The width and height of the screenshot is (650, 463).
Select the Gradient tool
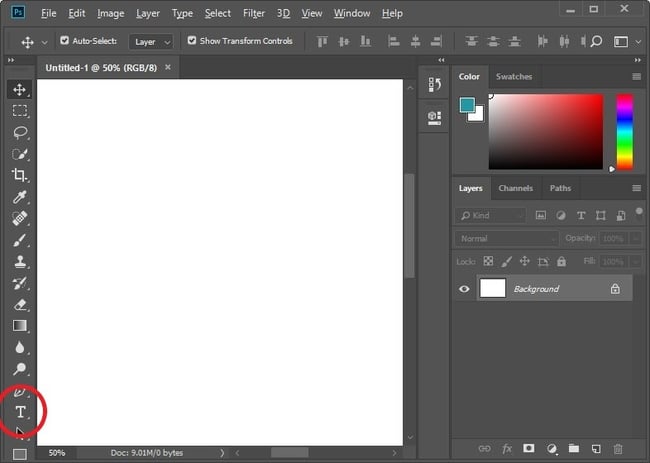(19, 326)
